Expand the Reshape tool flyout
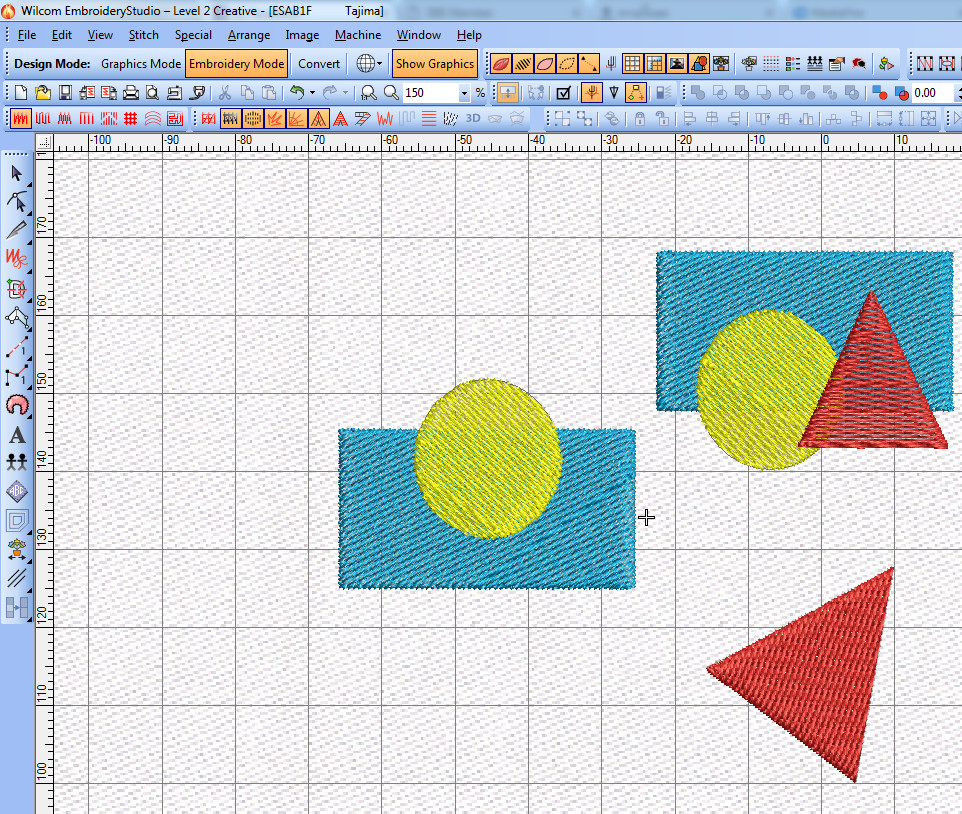This screenshot has height=814, width=962. point(28,212)
